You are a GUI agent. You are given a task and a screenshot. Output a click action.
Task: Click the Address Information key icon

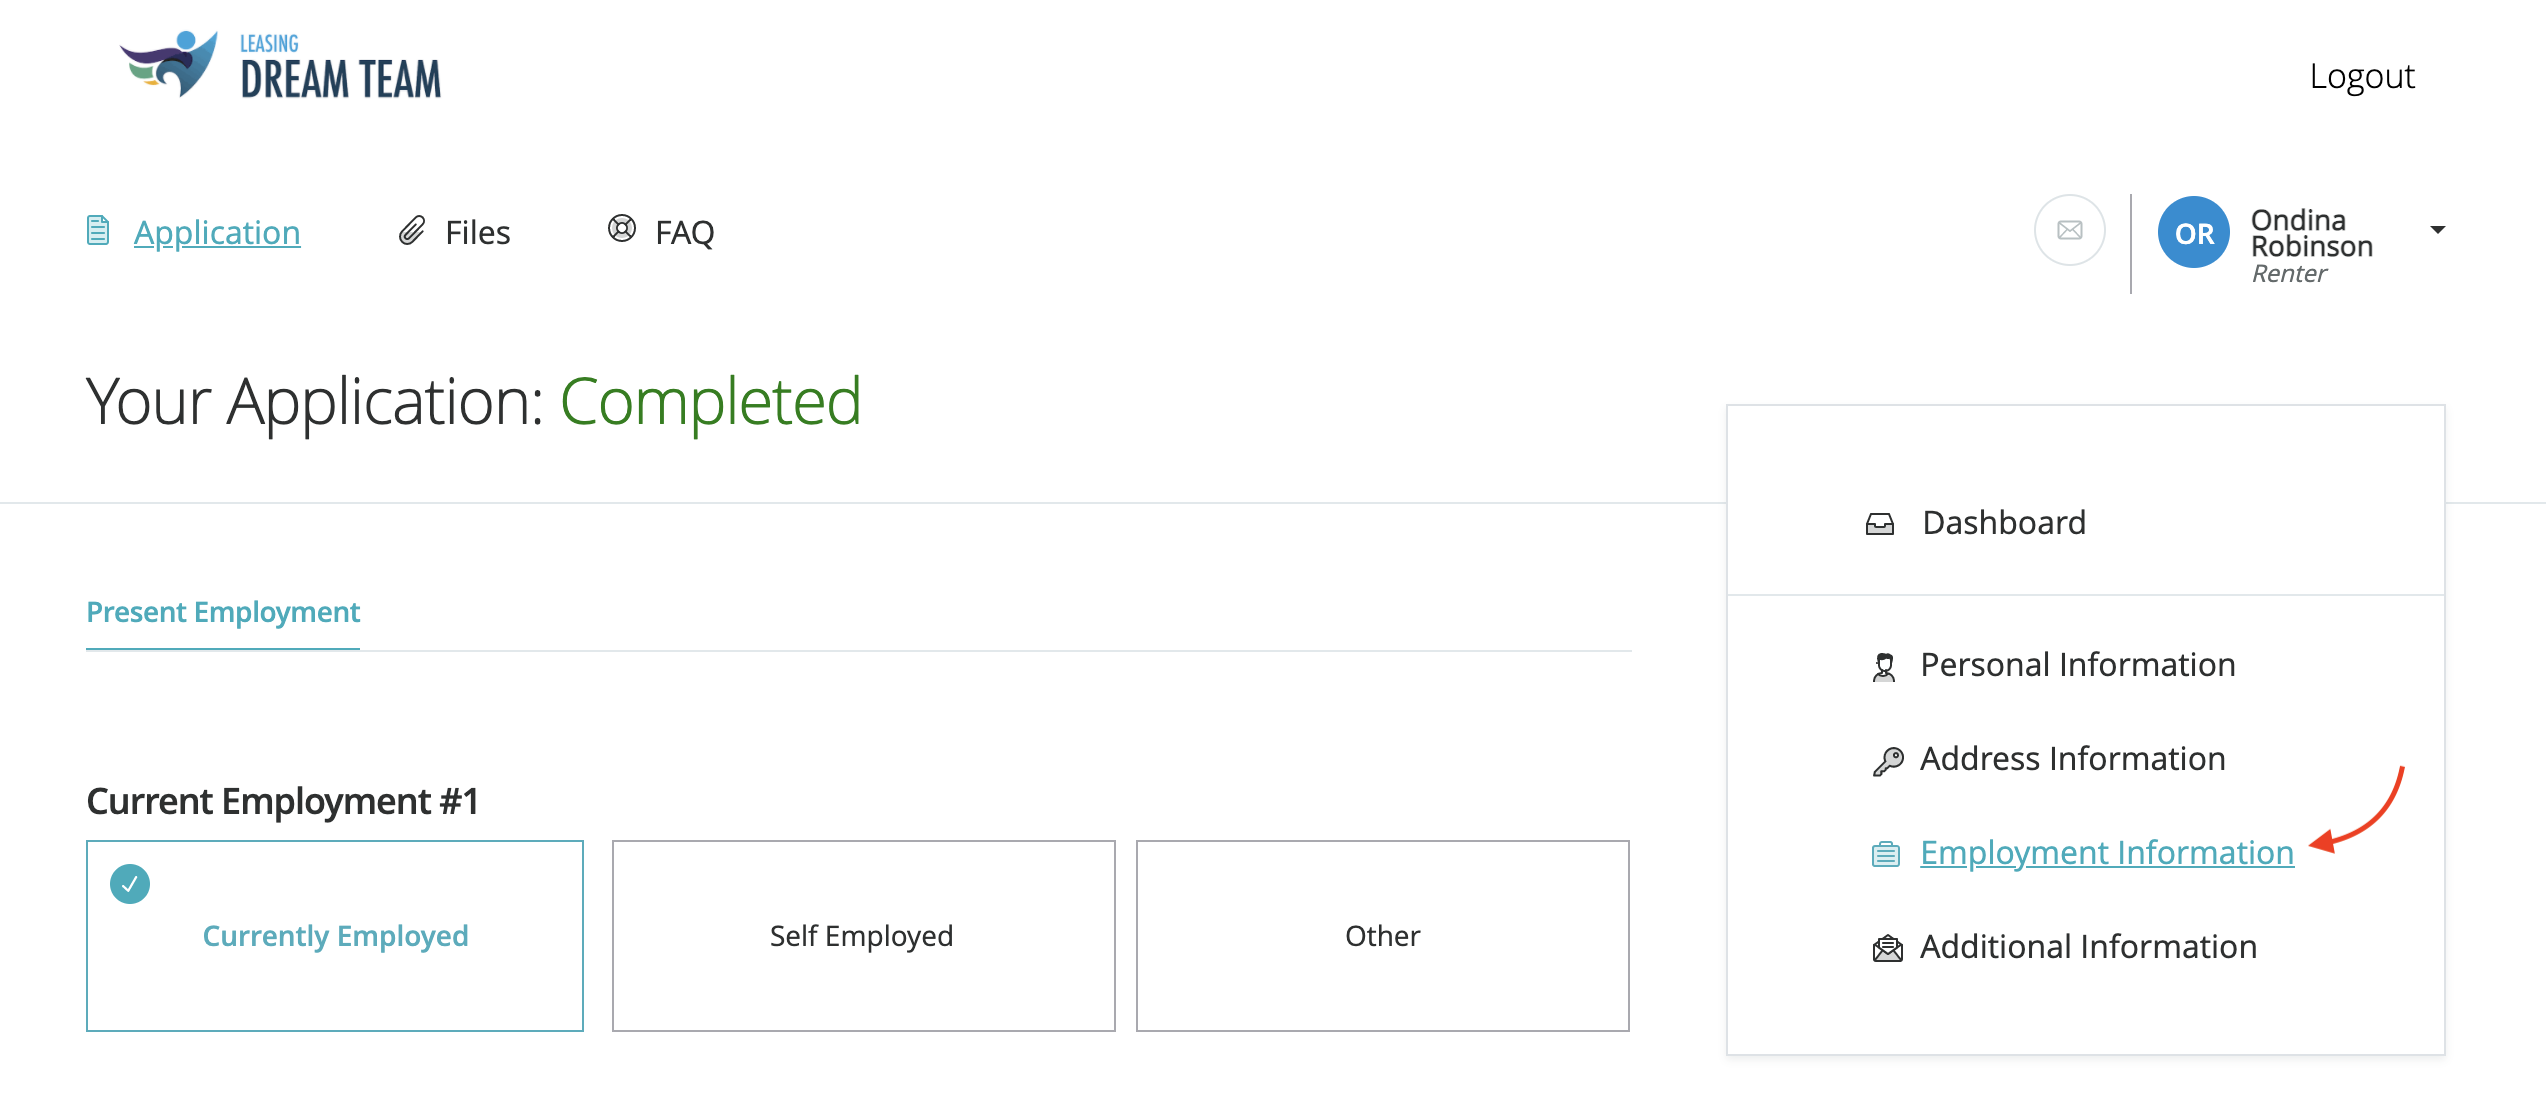1887,761
